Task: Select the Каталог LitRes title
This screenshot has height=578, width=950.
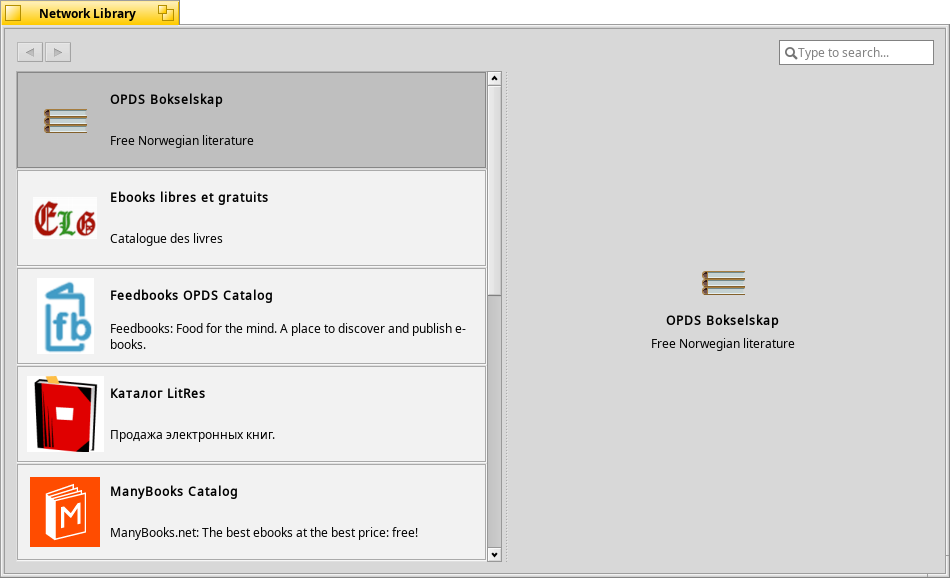Action: pyautogui.click(x=158, y=394)
